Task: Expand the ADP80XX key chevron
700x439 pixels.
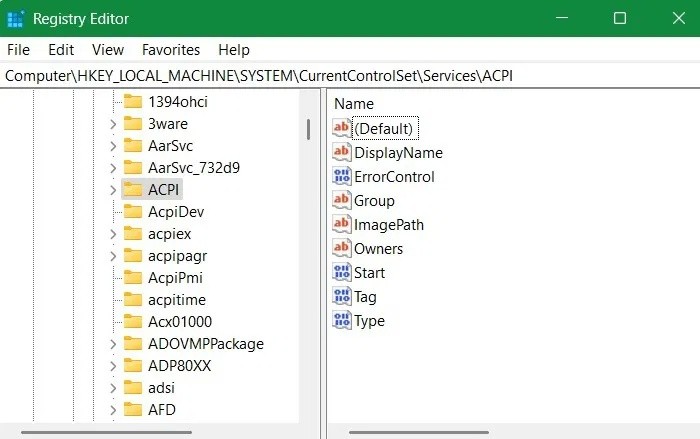Action: point(113,365)
